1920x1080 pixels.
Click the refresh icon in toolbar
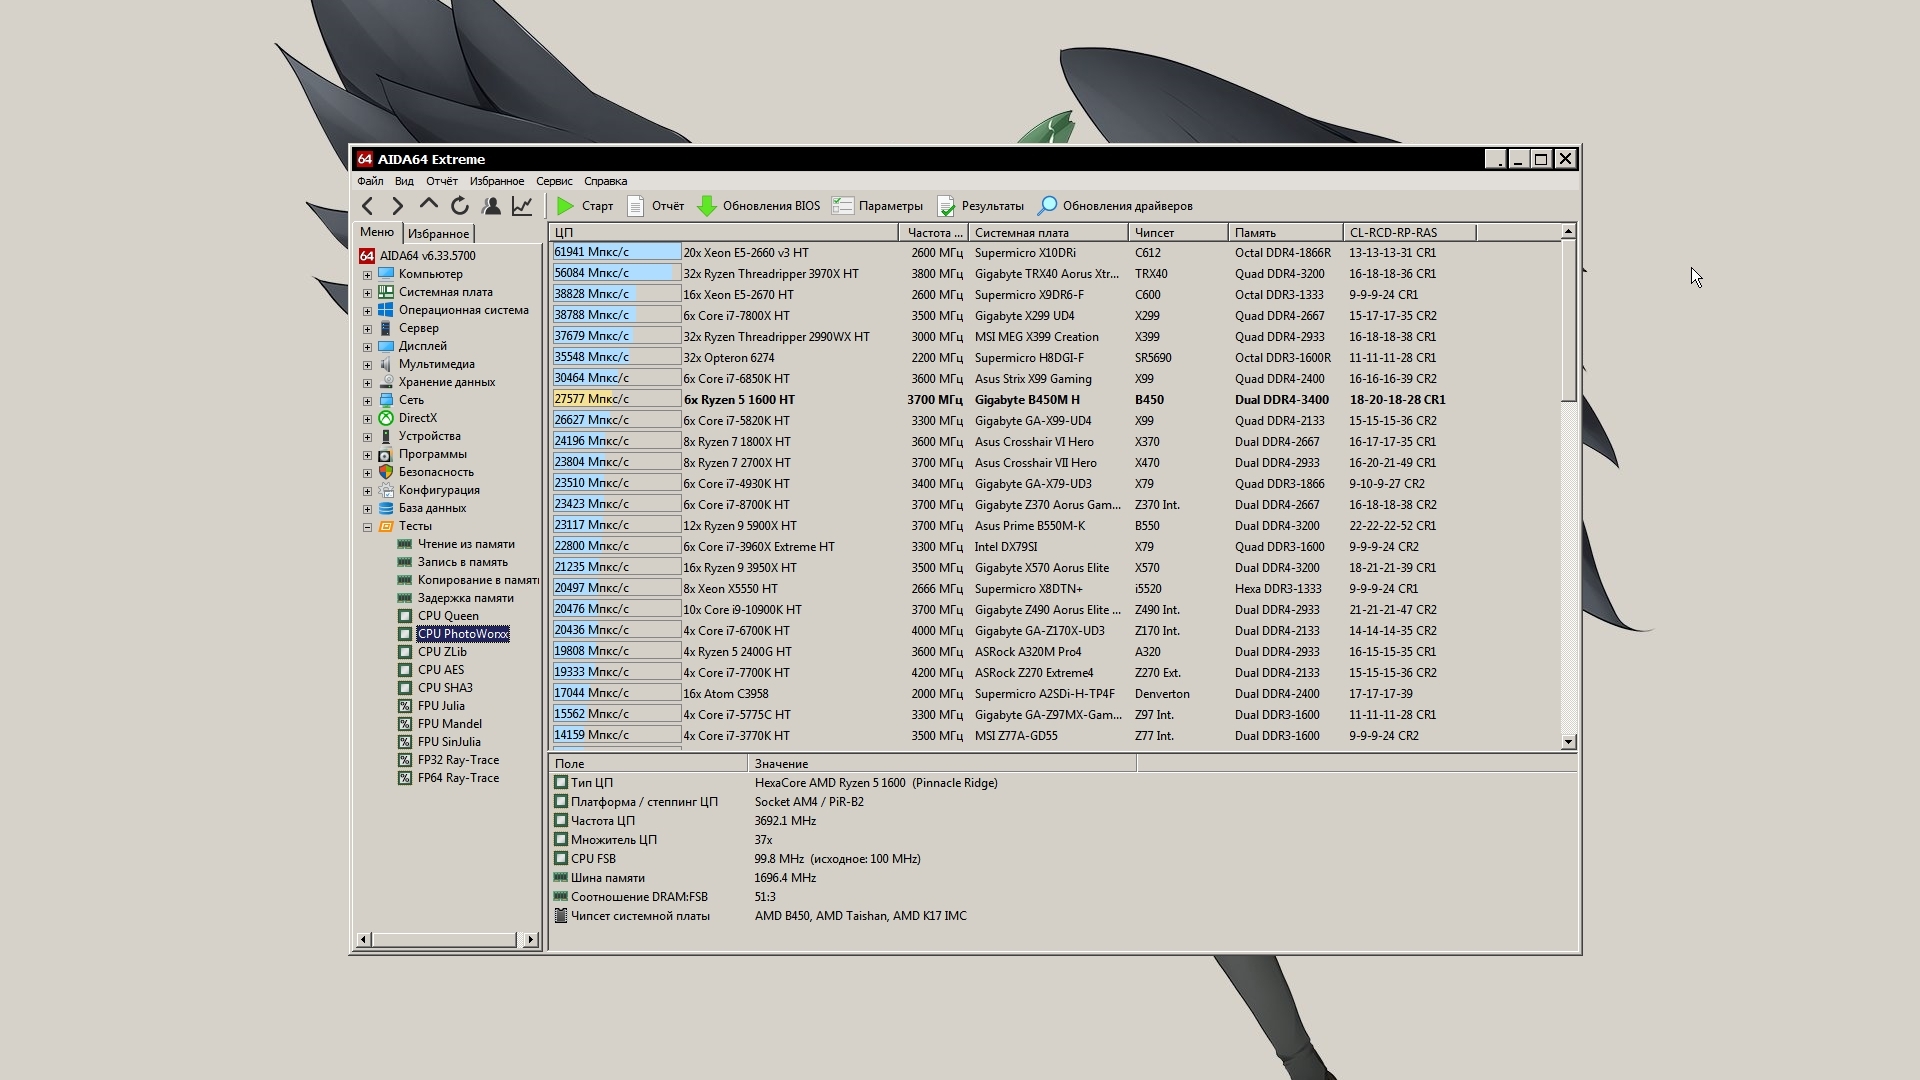coord(460,206)
